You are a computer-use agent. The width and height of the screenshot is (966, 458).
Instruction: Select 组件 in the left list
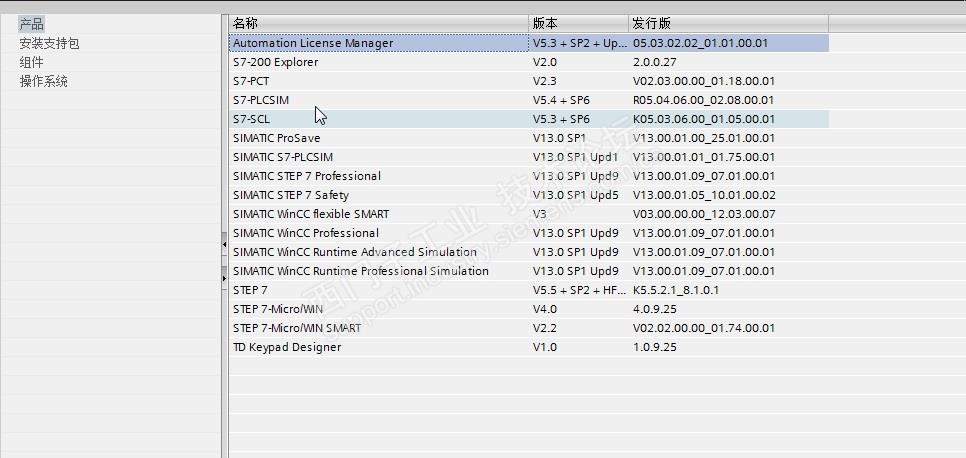(32, 62)
